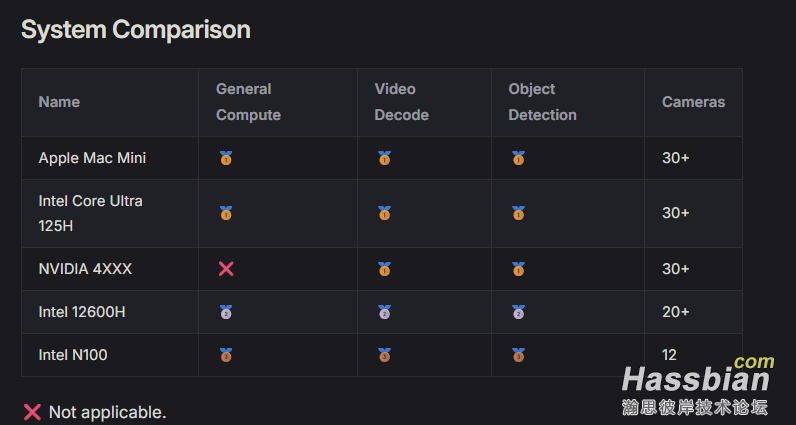Click the bronze medal under Object Detection for Intel N100
The image size is (796, 425).
coord(518,355)
